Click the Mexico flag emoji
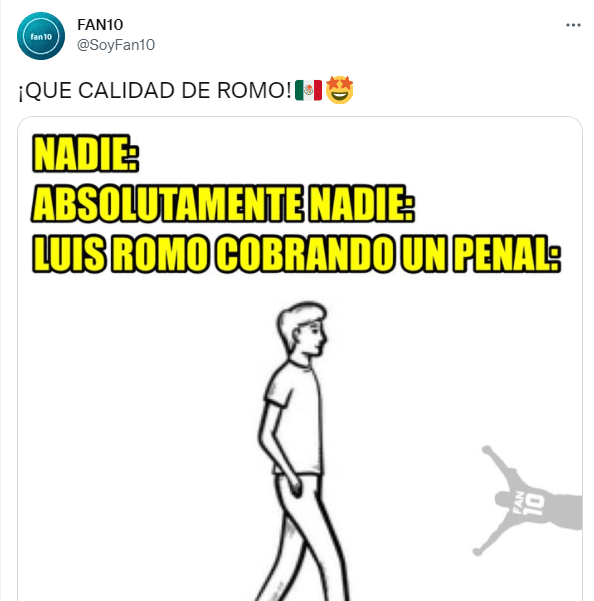The width and height of the screenshot is (594, 601). (x=308, y=90)
